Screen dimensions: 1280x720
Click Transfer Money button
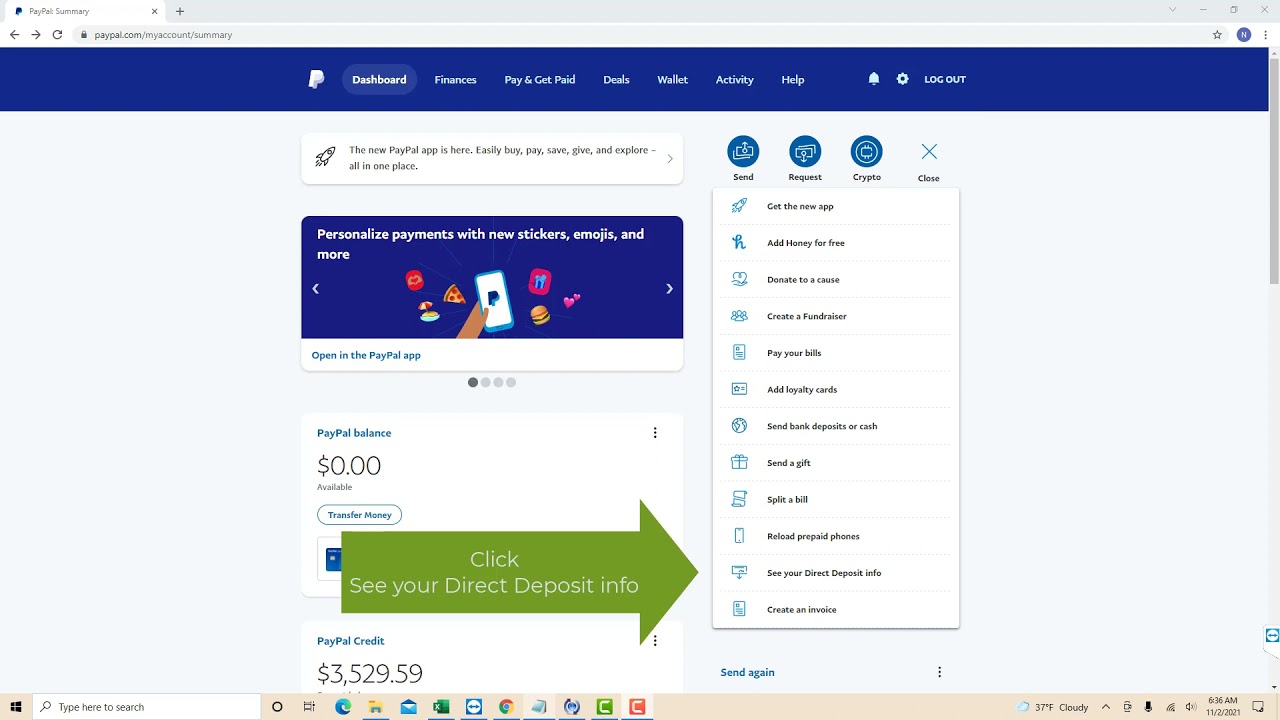(360, 515)
